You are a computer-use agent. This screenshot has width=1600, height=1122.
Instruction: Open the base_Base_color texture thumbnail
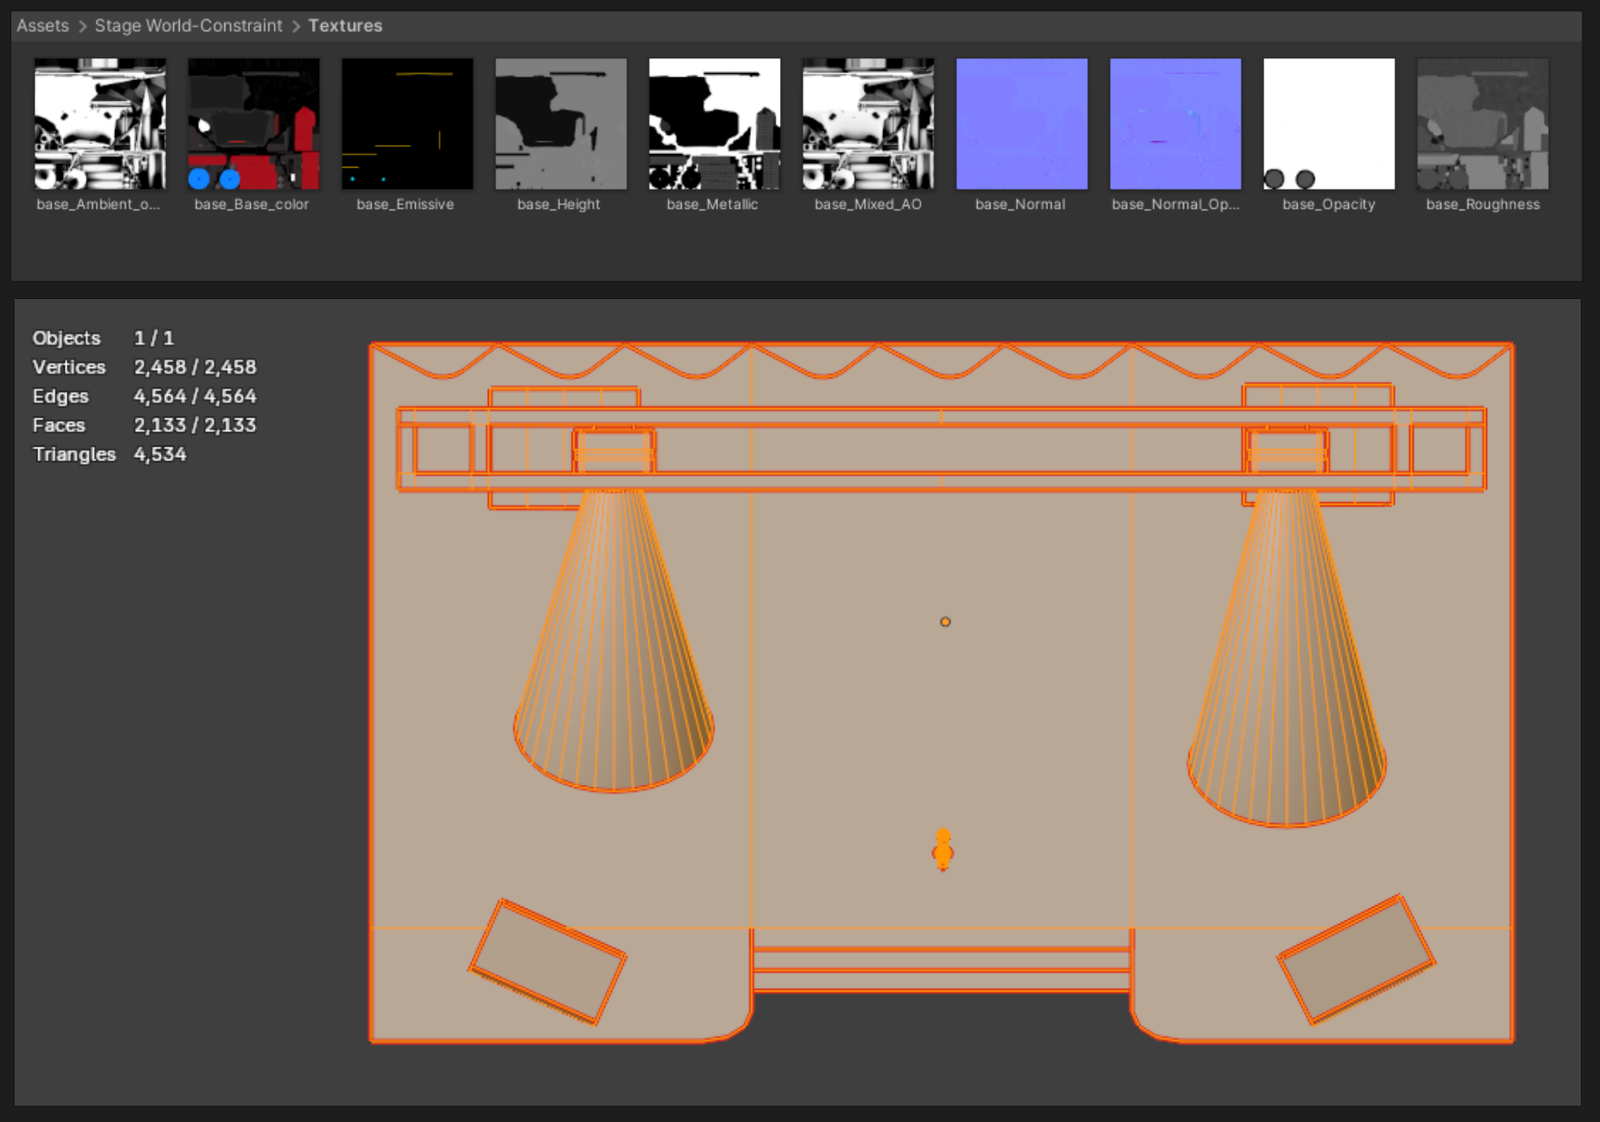253,124
